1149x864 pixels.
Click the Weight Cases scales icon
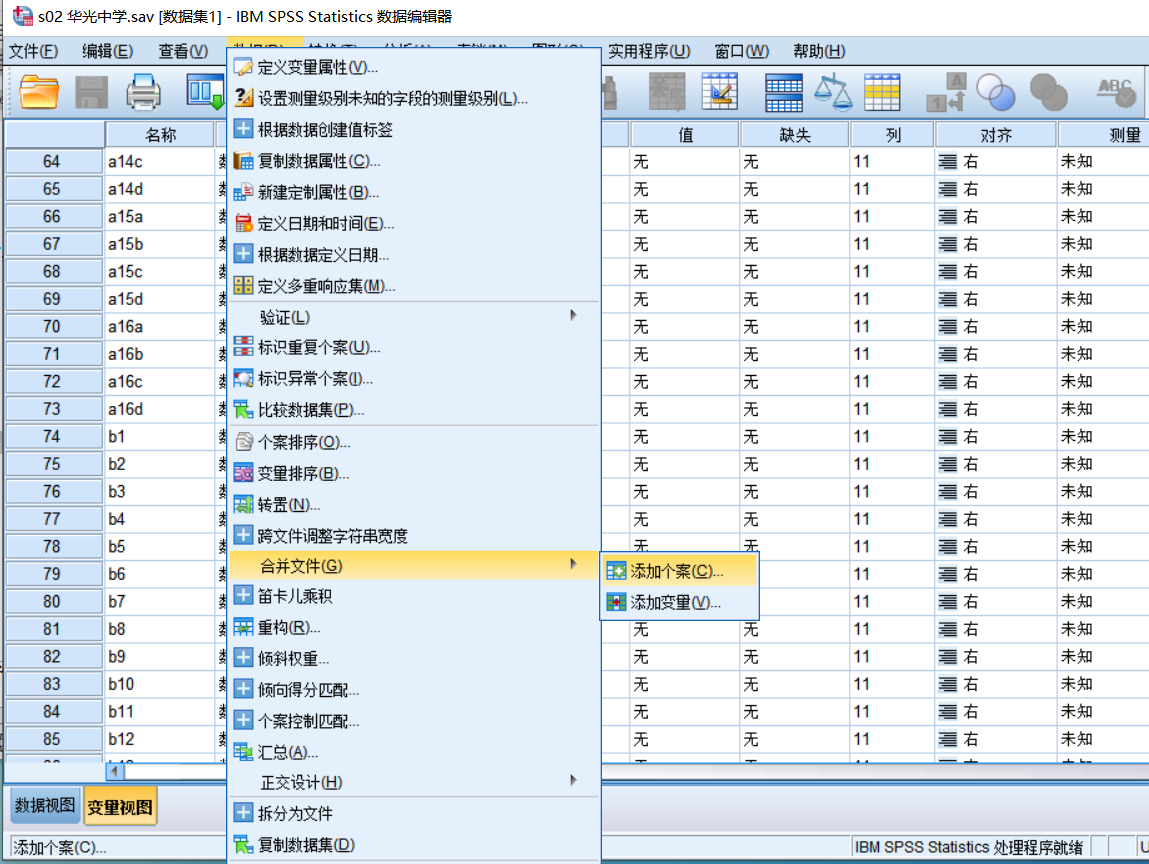833,92
